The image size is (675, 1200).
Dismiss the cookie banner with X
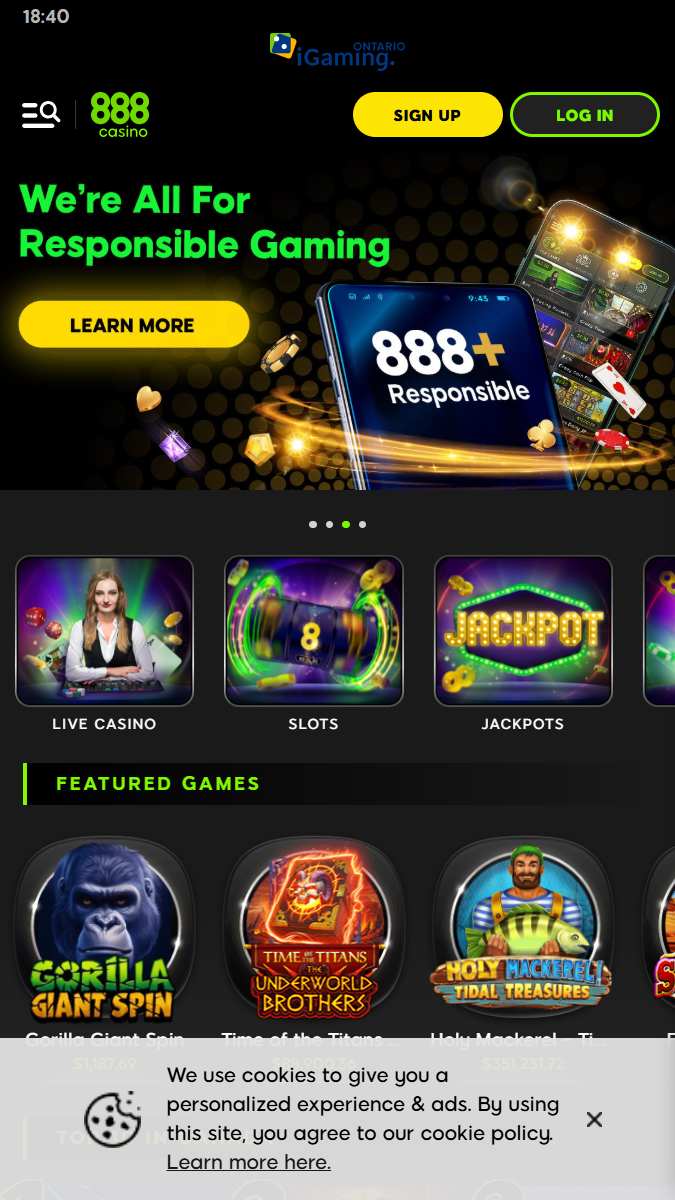[594, 1119]
